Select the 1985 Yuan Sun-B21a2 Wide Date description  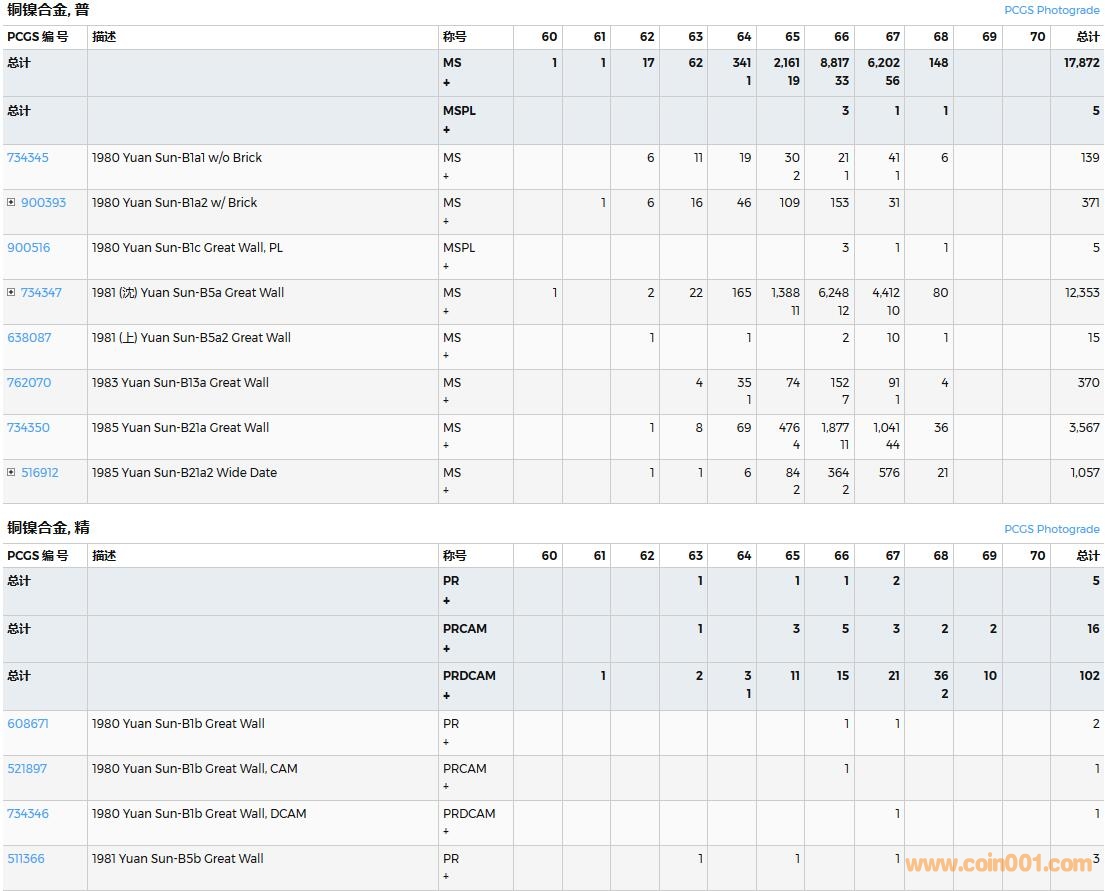184,472
